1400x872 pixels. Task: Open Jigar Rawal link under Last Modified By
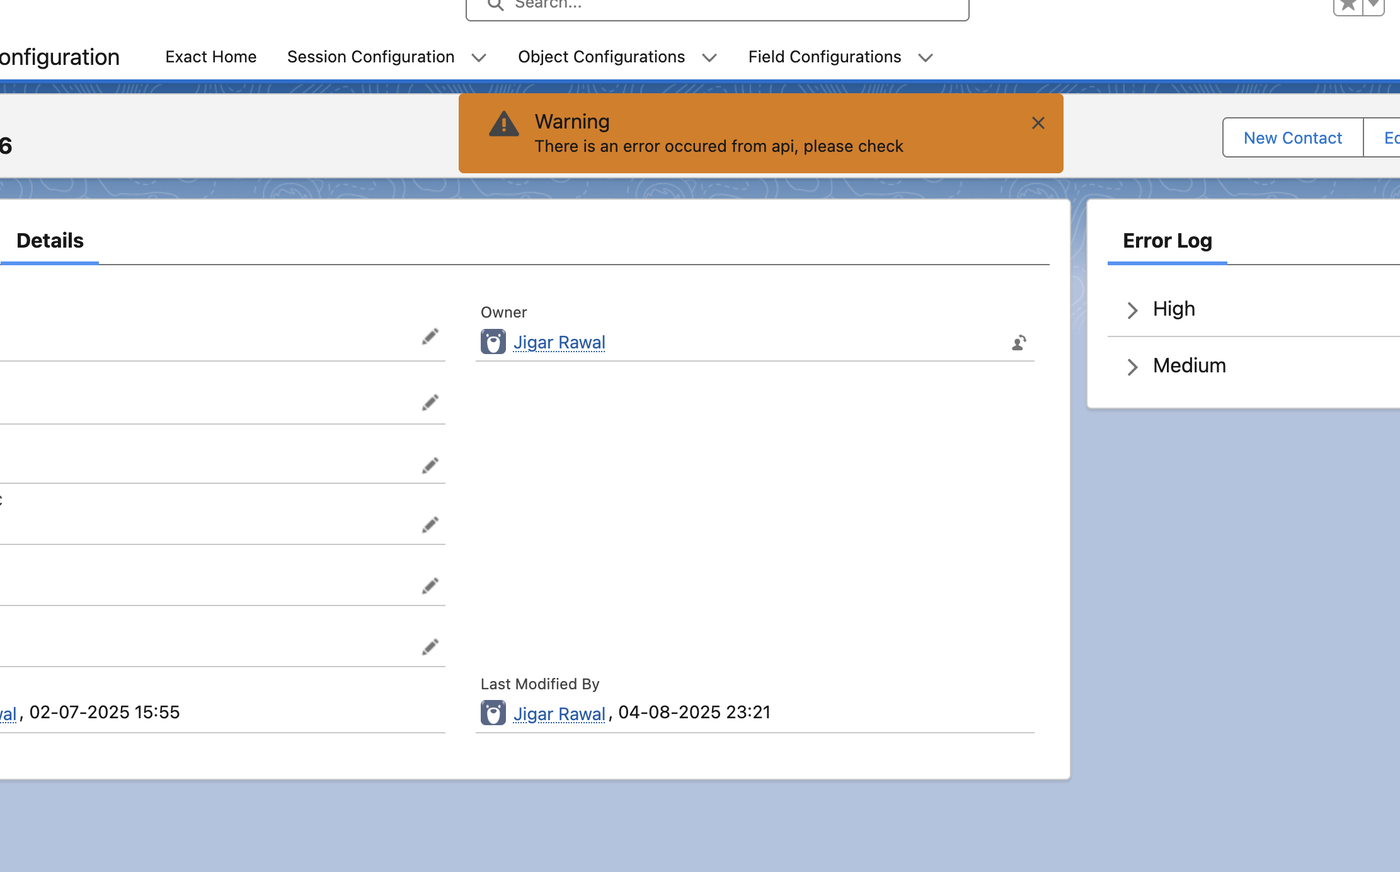[559, 713]
